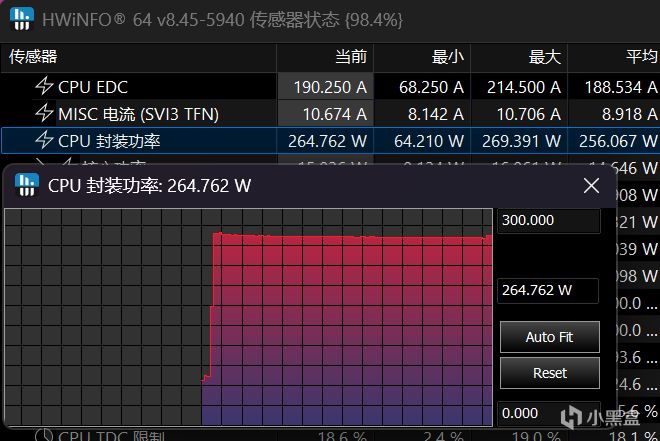Click MISC minimum value 8.142 A
Viewport: 660px width, 441px height.
(436, 114)
